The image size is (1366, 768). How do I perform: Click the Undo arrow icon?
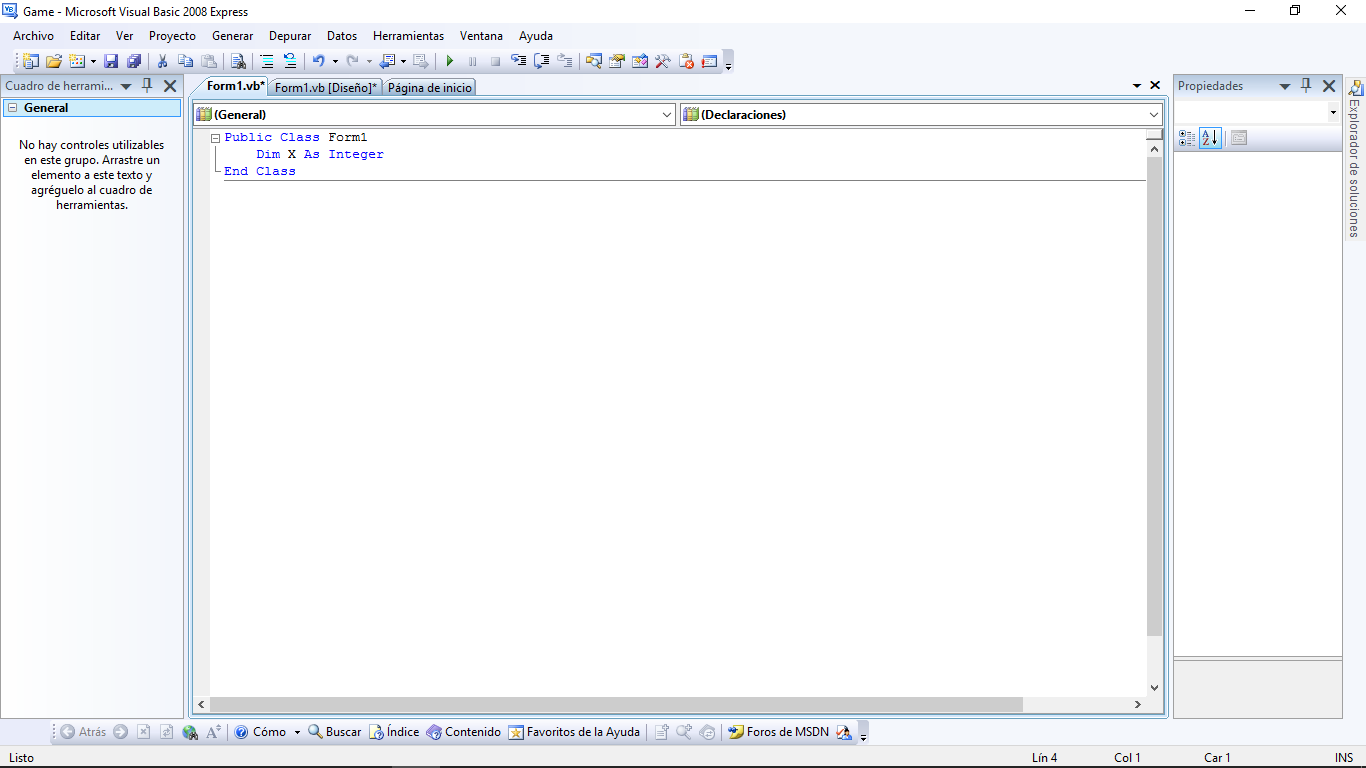(x=318, y=61)
